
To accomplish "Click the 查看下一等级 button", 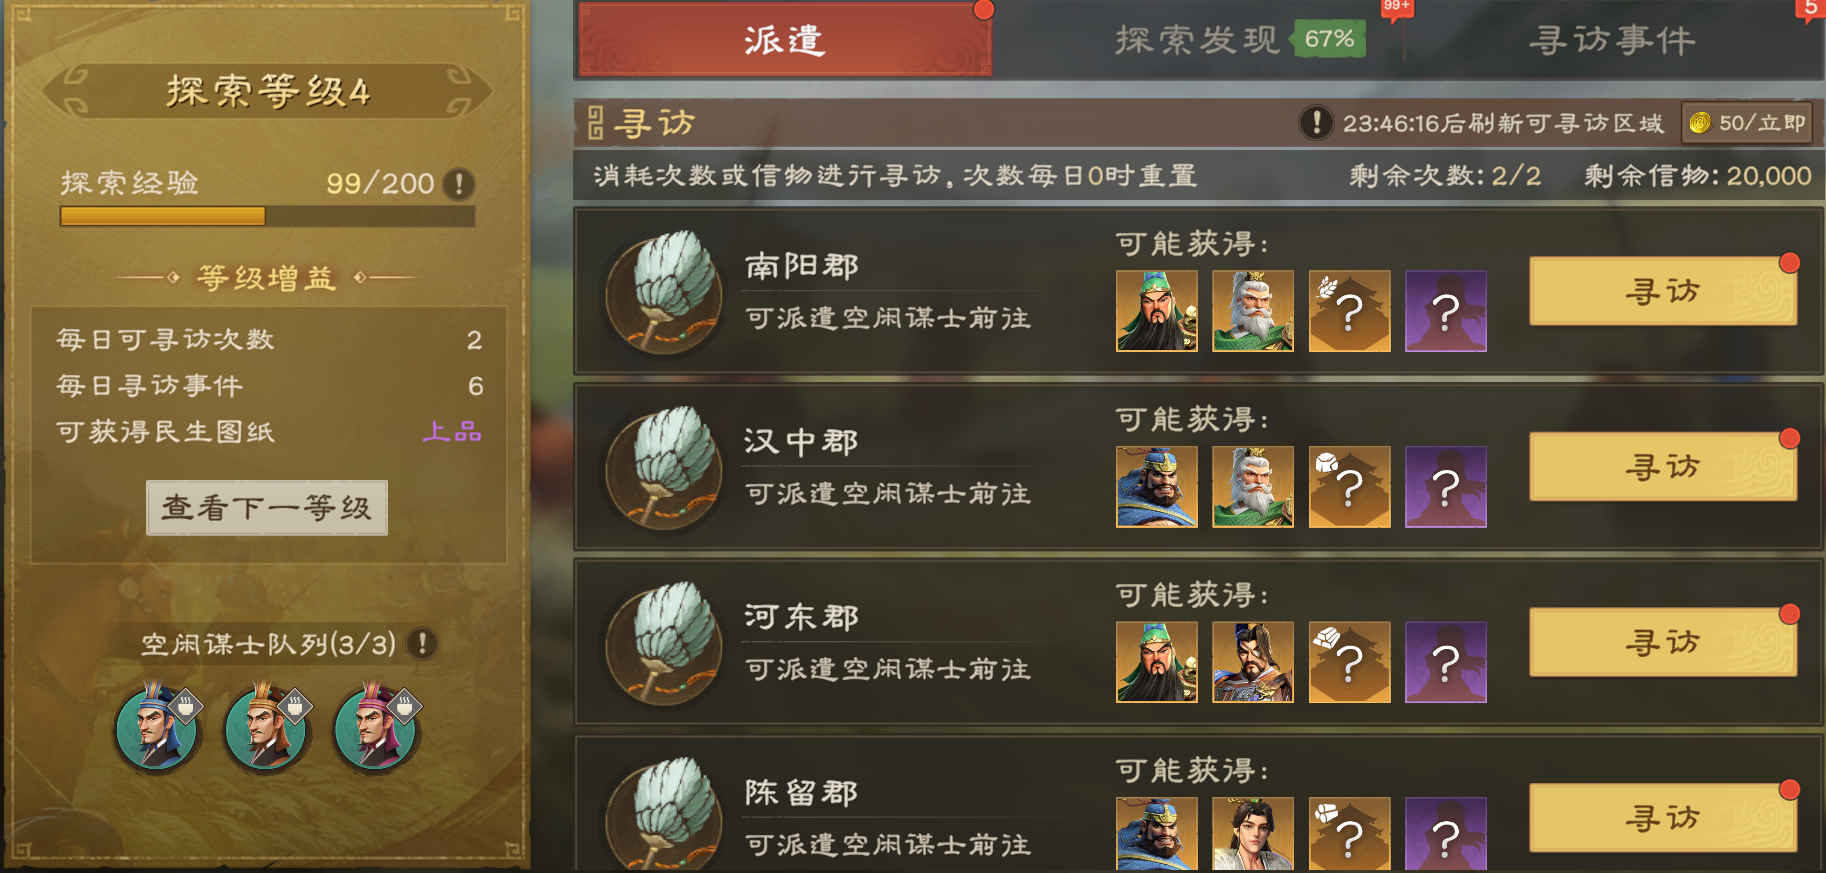I will (267, 508).
